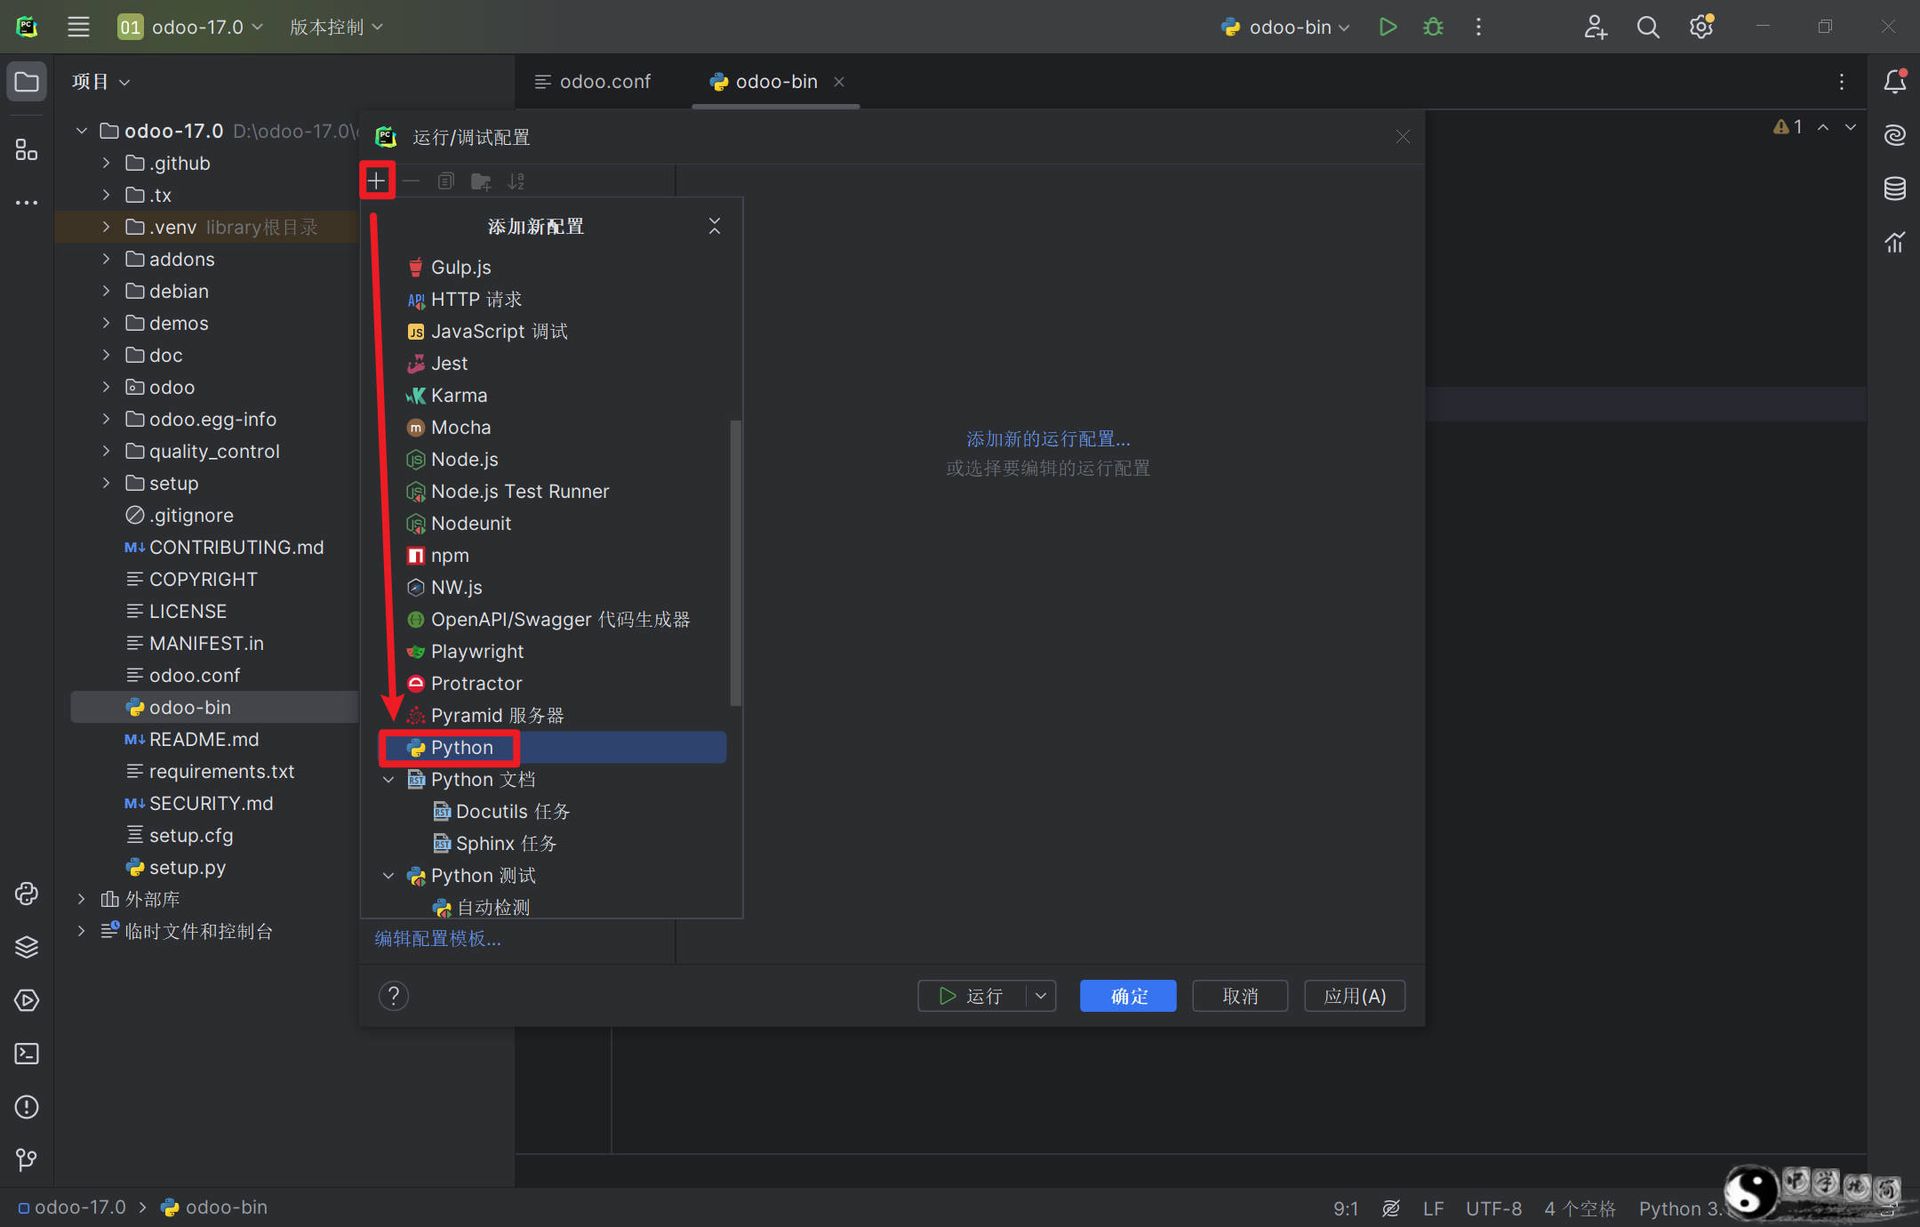Select Python in the new configuration list
The width and height of the screenshot is (1920, 1227).
coord(553,747)
